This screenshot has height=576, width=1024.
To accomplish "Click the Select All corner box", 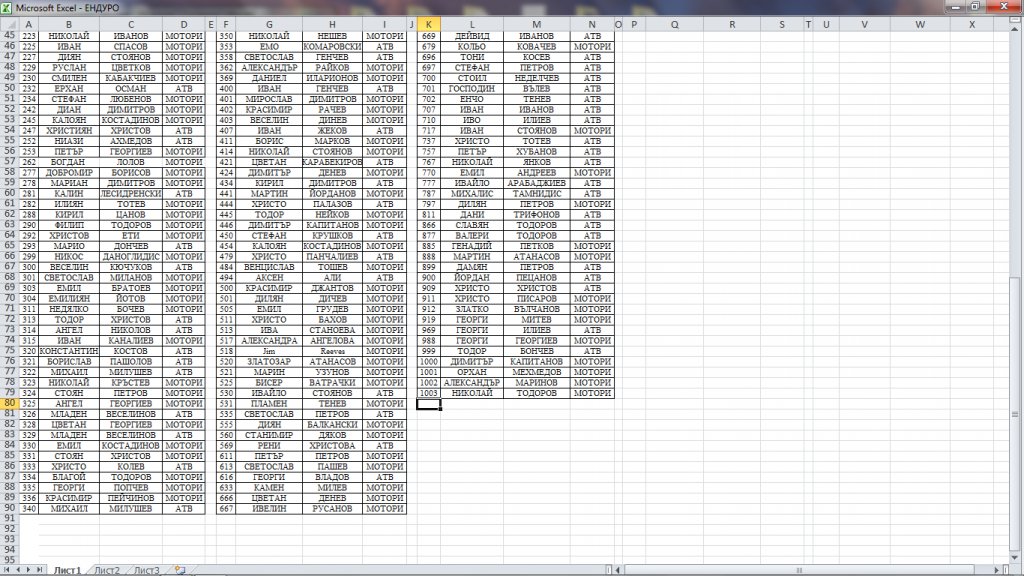I will [x=9, y=24].
